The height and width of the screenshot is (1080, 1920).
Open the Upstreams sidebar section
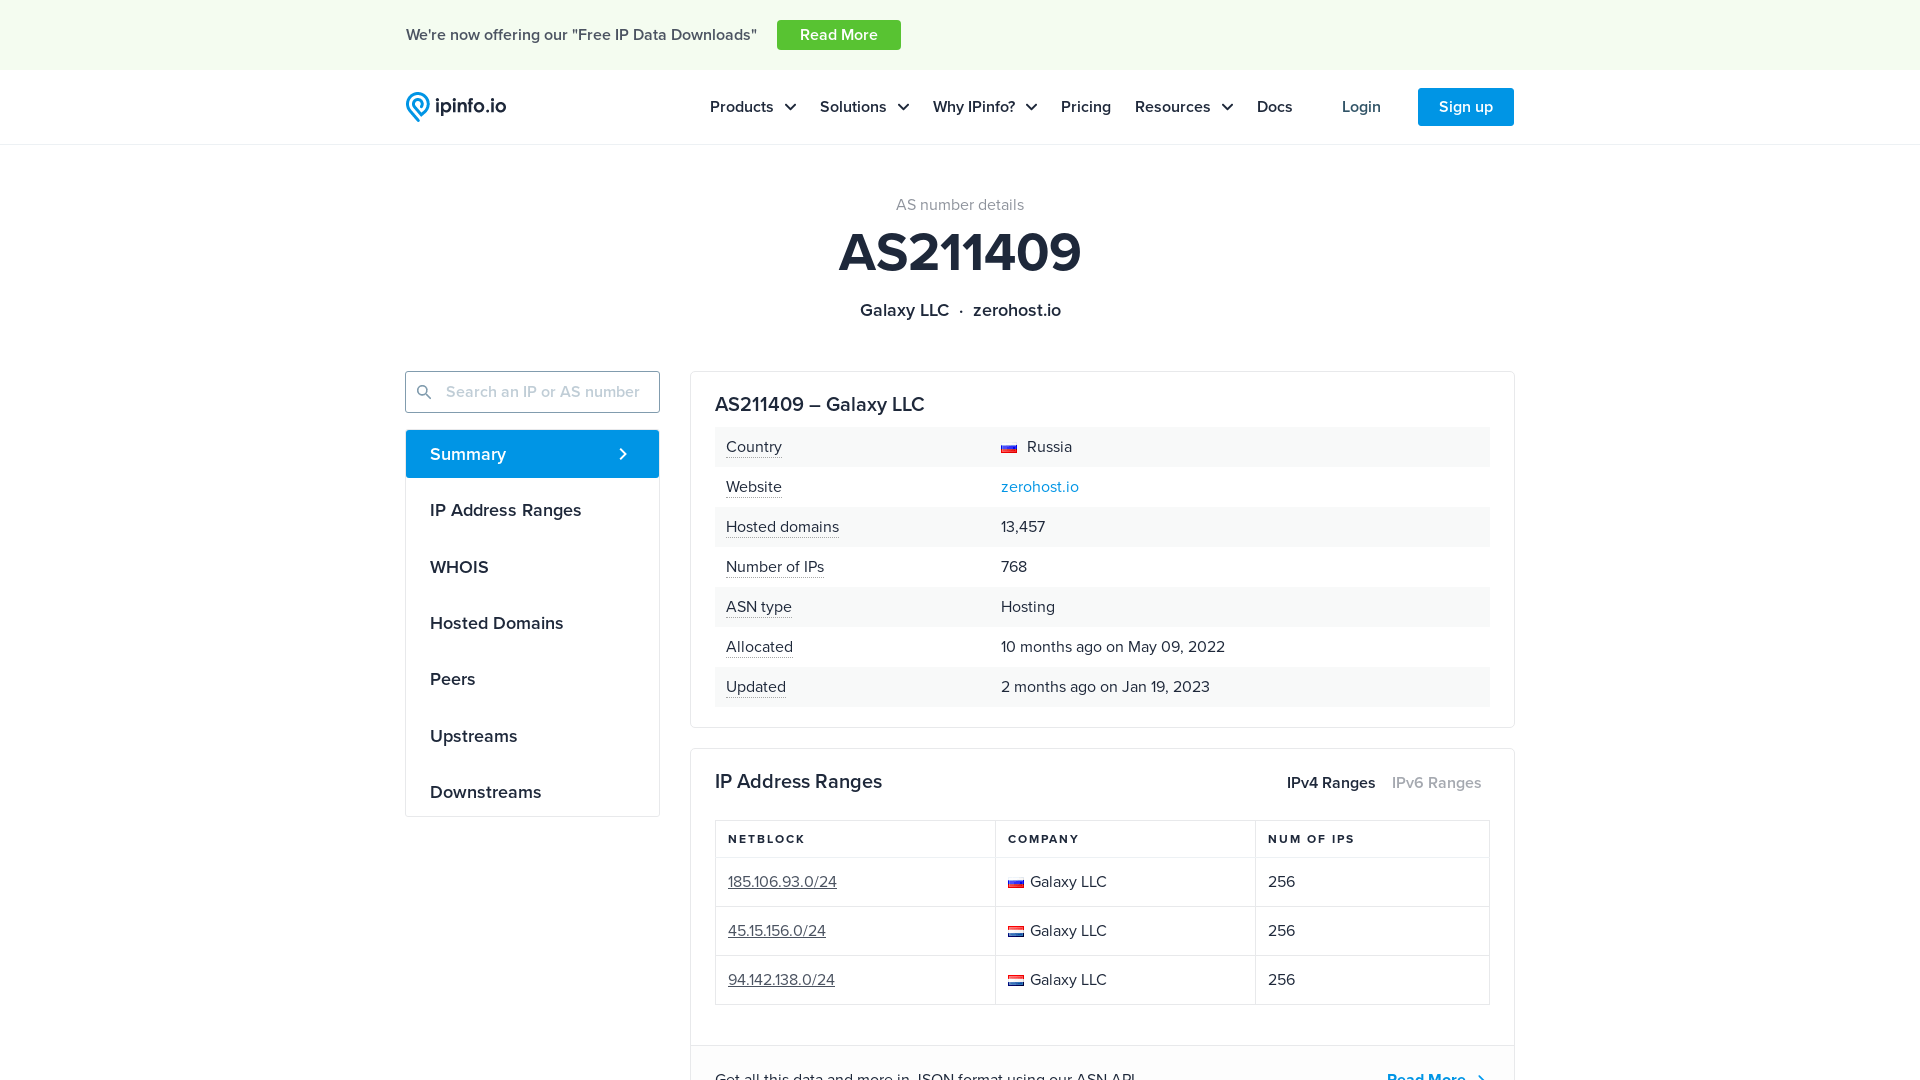coord(532,736)
